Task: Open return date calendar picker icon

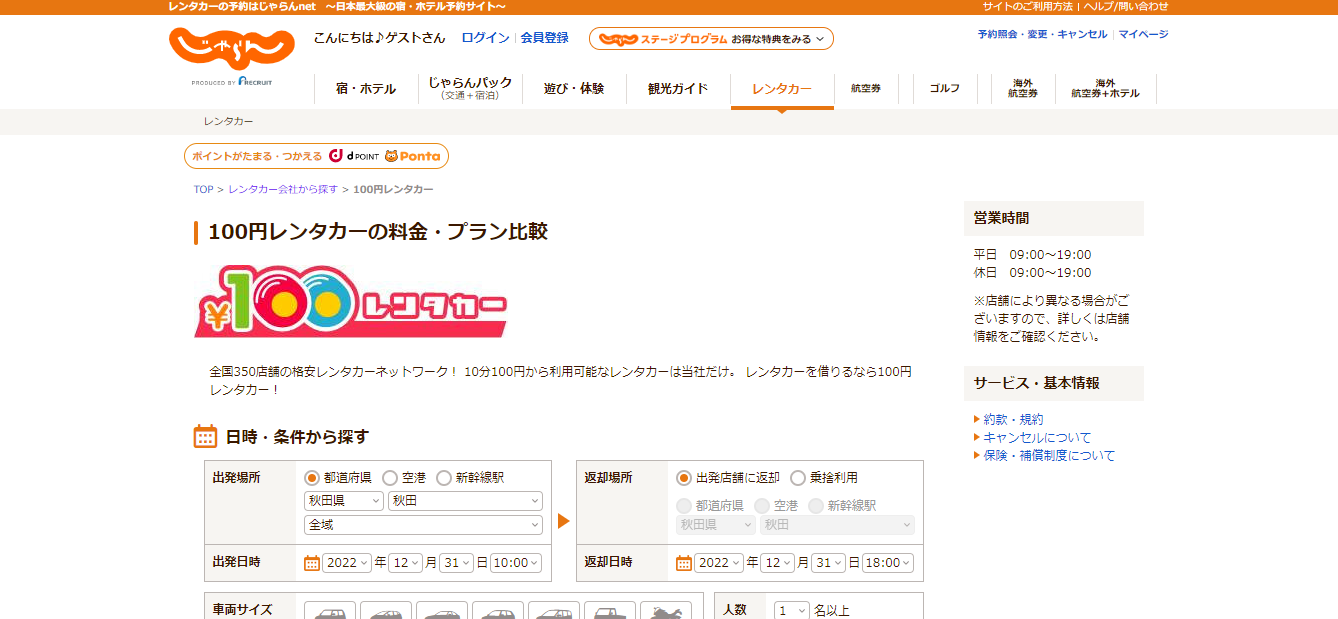Action: click(684, 563)
